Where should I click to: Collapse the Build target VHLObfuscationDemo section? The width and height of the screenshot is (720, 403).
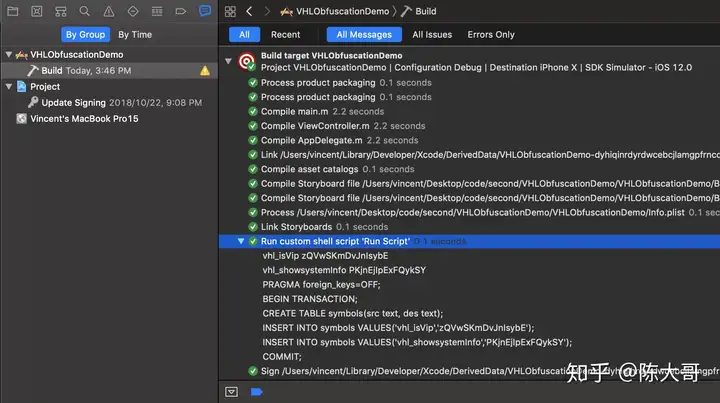click(x=228, y=61)
